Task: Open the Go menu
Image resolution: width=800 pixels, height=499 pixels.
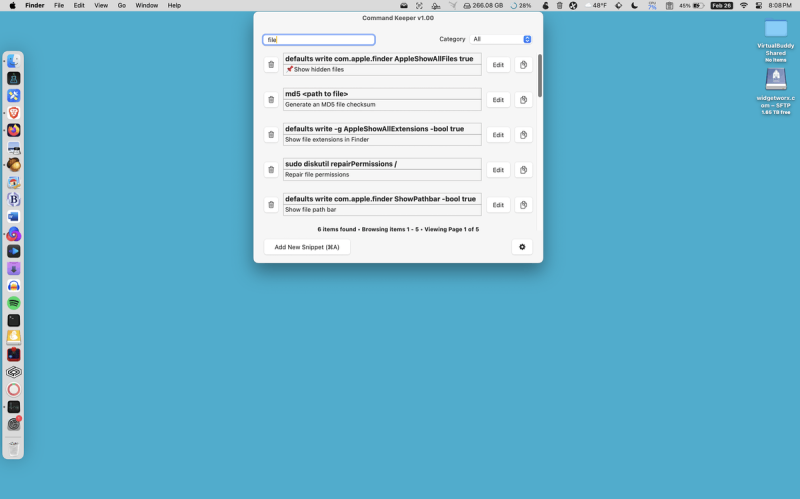Action: (x=121, y=5)
